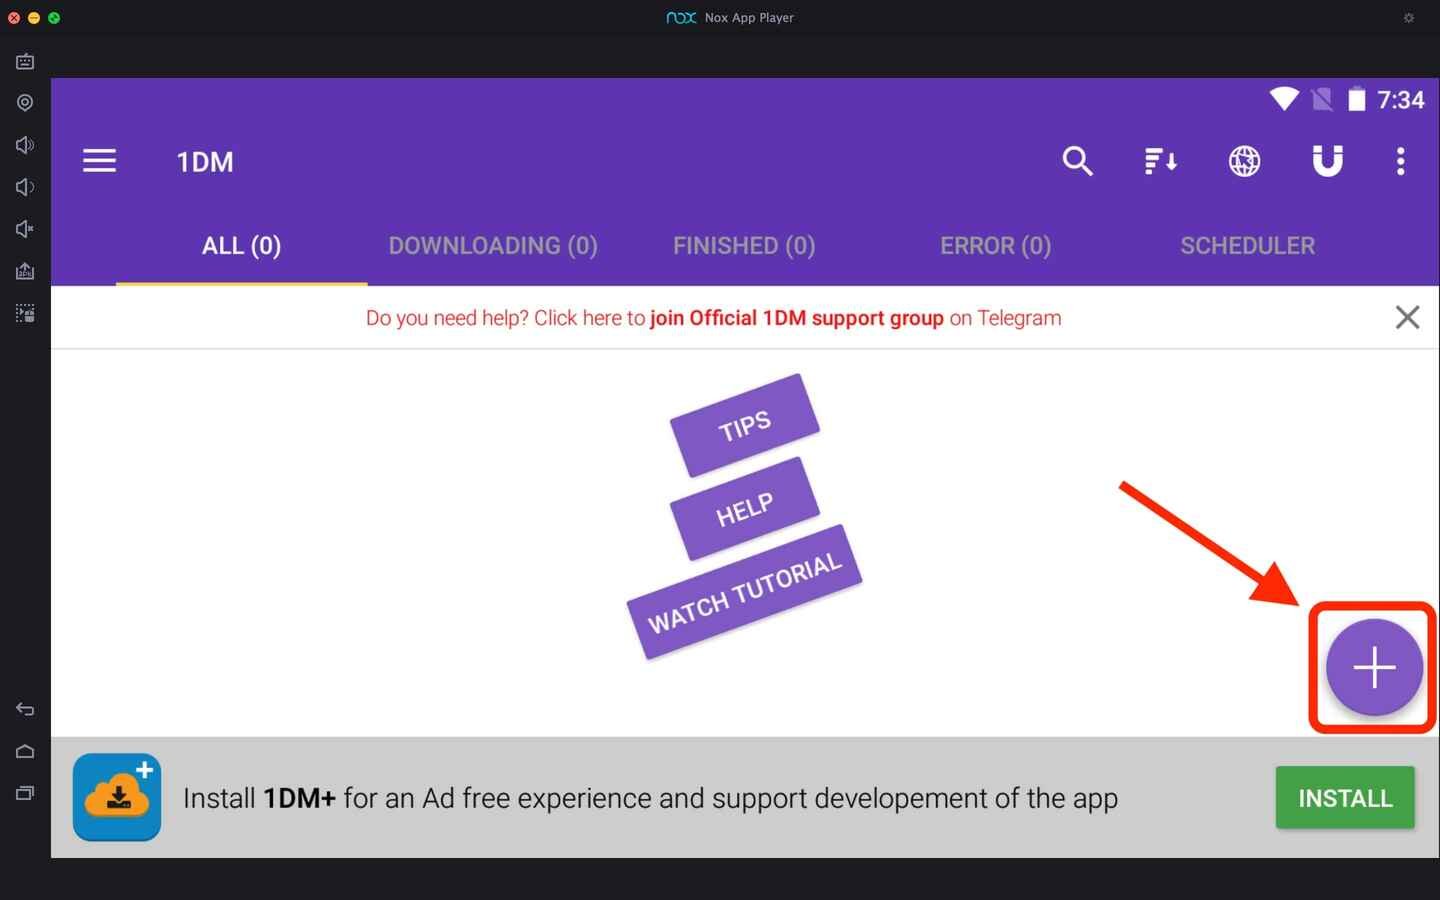This screenshot has width=1440, height=900.
Task: Click the Android home icon
Action: click(x=25, y=751)
